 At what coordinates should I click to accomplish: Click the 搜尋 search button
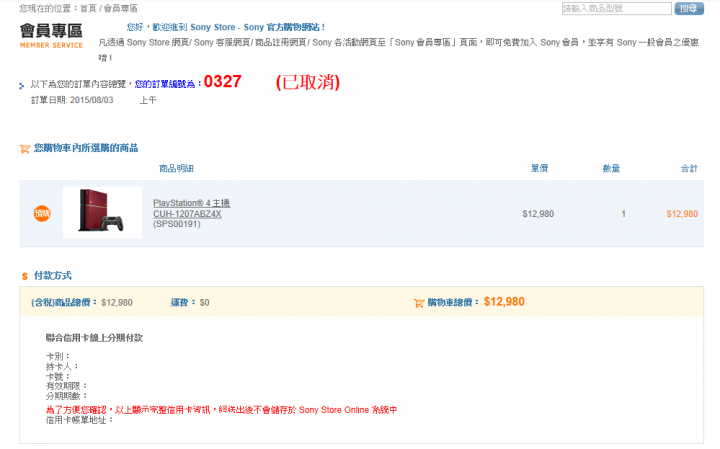689,8
